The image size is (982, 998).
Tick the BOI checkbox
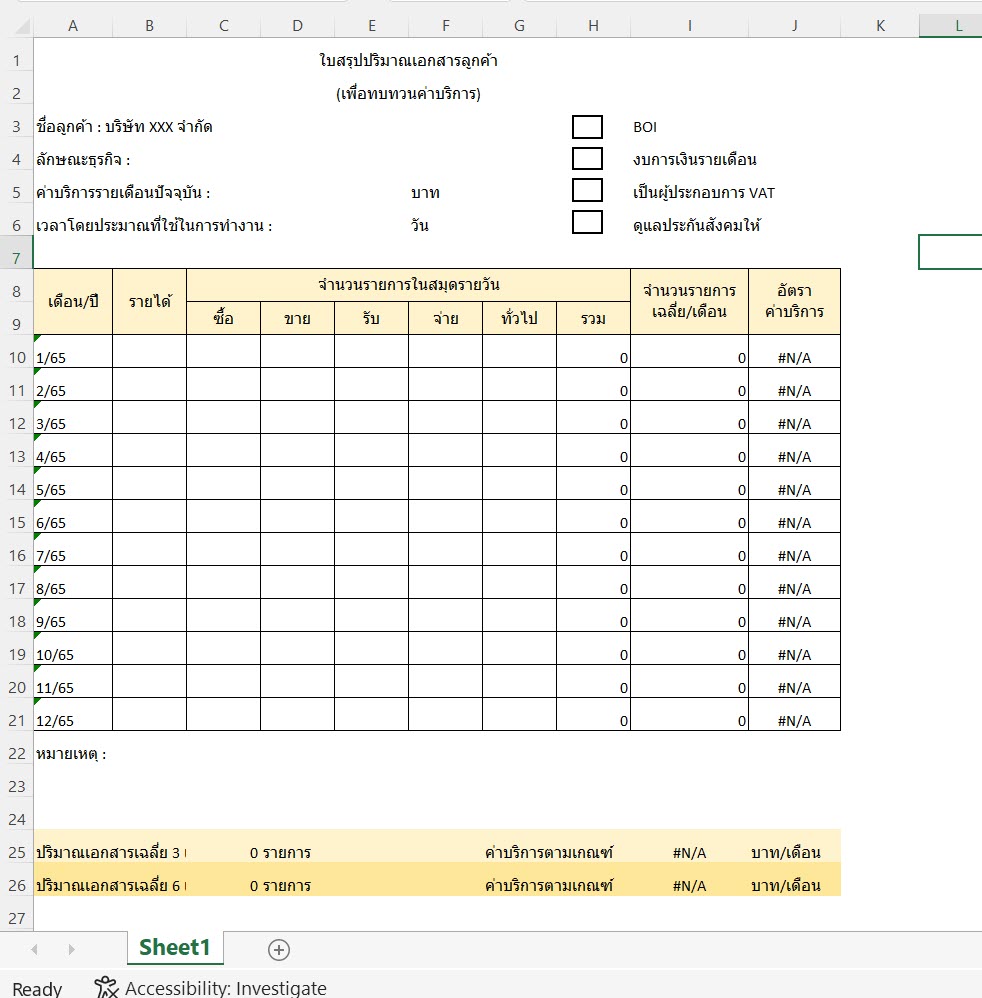click(587, 127)
